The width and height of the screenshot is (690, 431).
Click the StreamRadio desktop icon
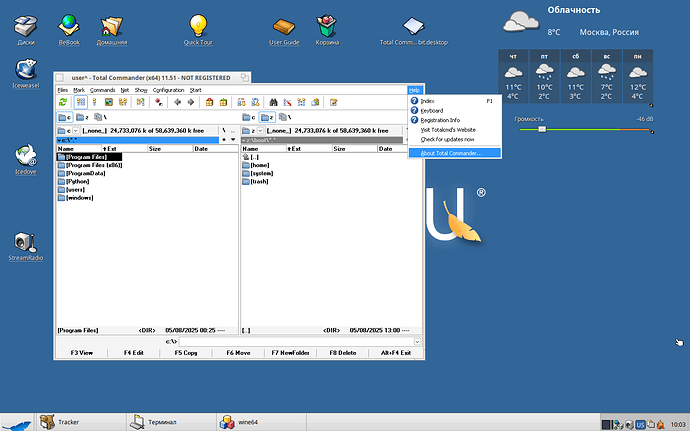click(26, 247)
